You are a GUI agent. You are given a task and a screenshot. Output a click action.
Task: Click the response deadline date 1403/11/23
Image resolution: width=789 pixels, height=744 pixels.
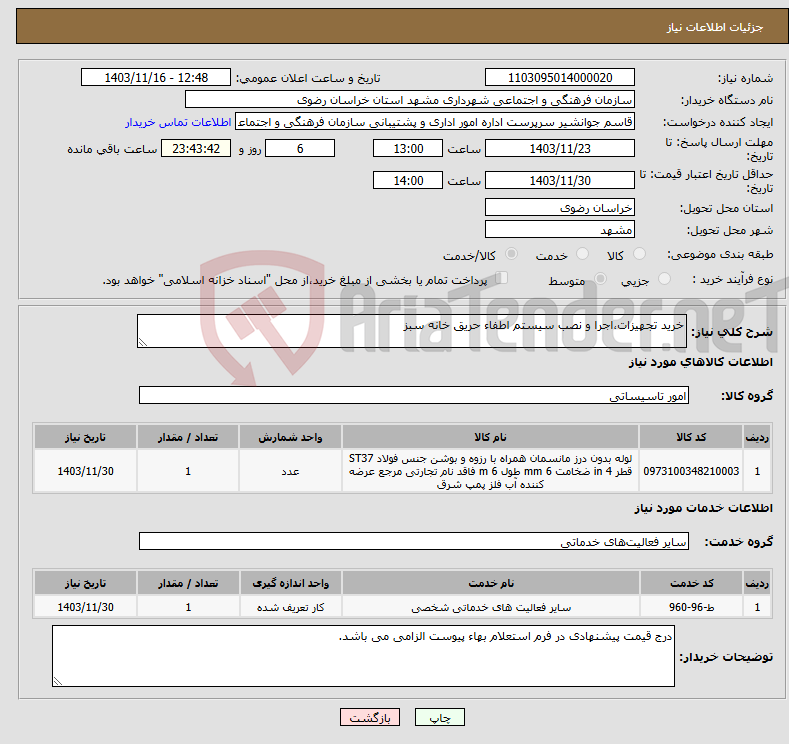click(x=560, y=148)
